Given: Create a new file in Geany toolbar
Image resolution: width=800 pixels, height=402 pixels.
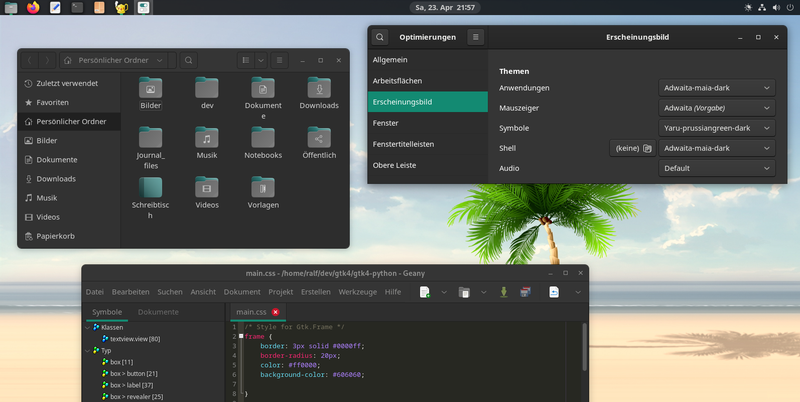Looking at the screenshot, I should [x=424, y=292].
